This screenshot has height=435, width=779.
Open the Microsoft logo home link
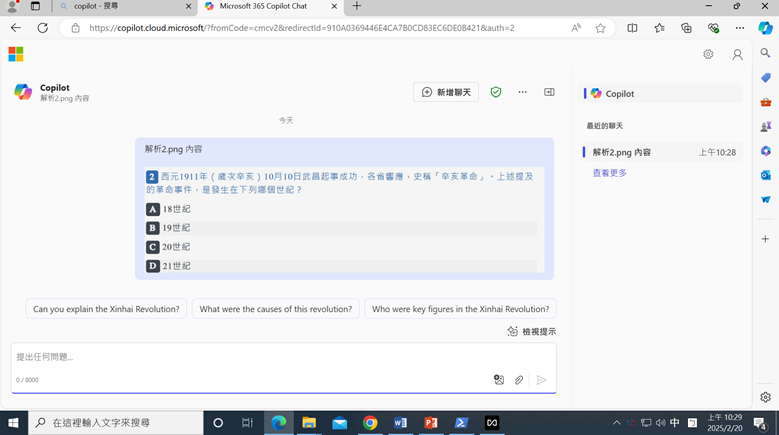(16, 54)
